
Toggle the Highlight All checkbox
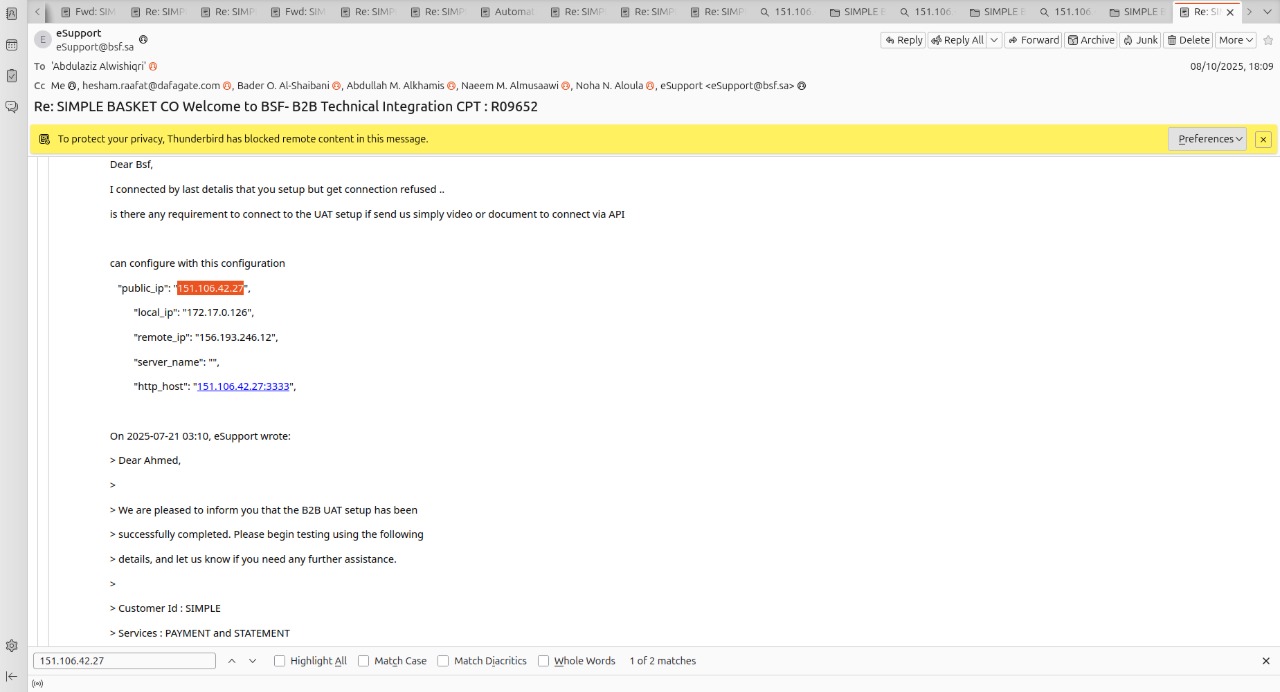tap(280, 661)
